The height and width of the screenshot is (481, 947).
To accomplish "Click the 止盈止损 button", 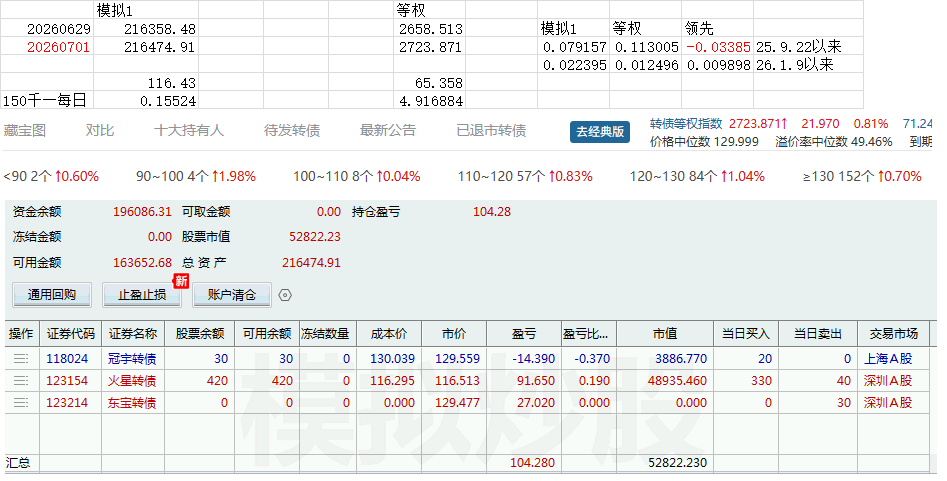I will point(142,295).
